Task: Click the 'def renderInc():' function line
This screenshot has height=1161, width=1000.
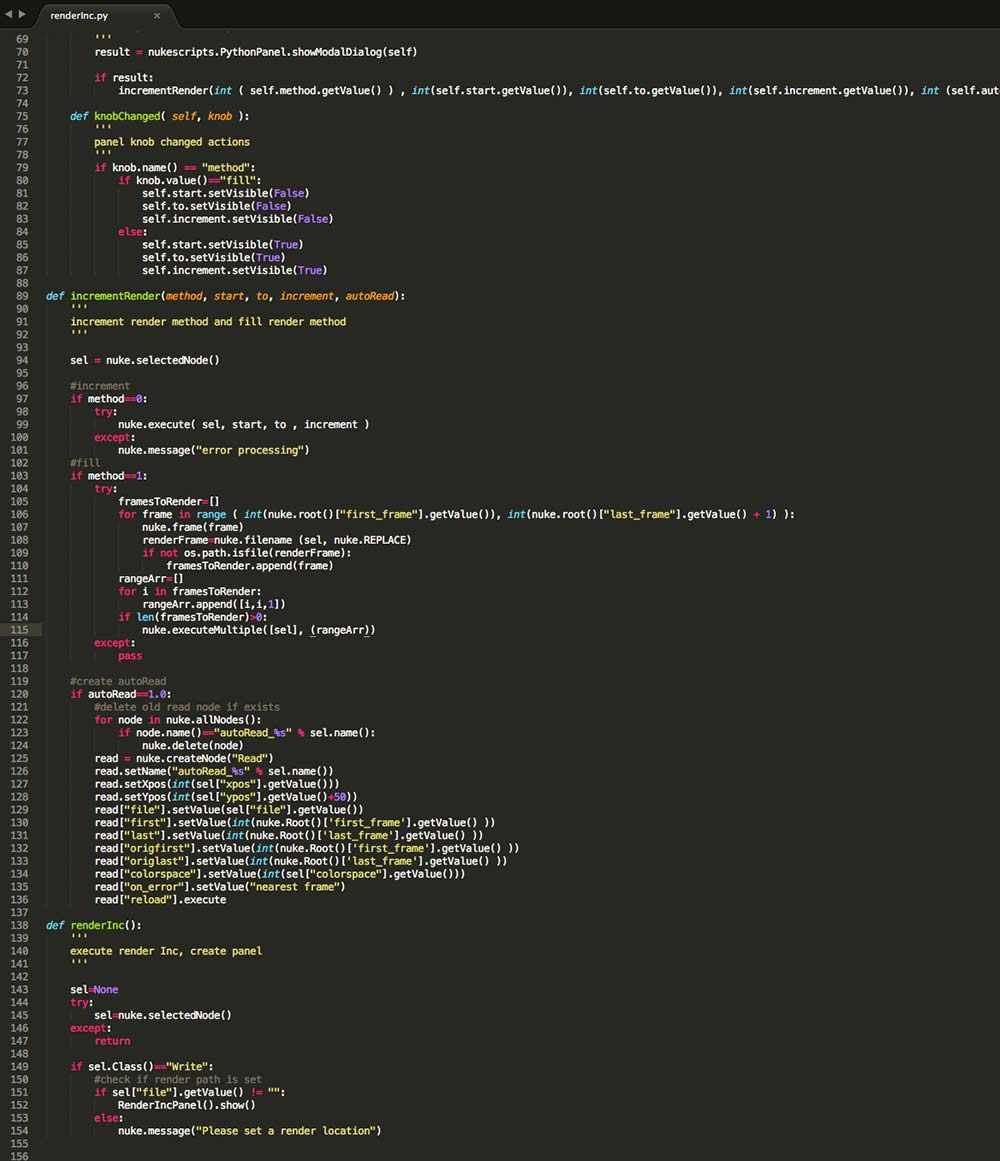Action: (x=93, y=926)
